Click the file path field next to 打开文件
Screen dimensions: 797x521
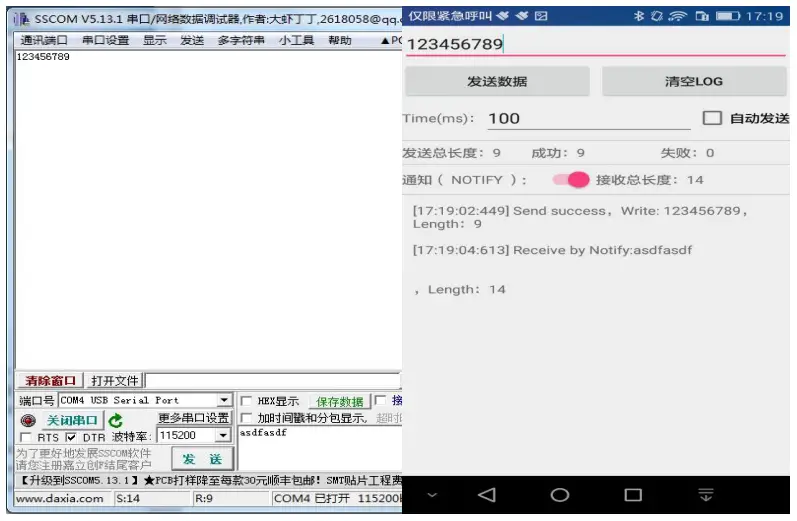pos(273,381)
